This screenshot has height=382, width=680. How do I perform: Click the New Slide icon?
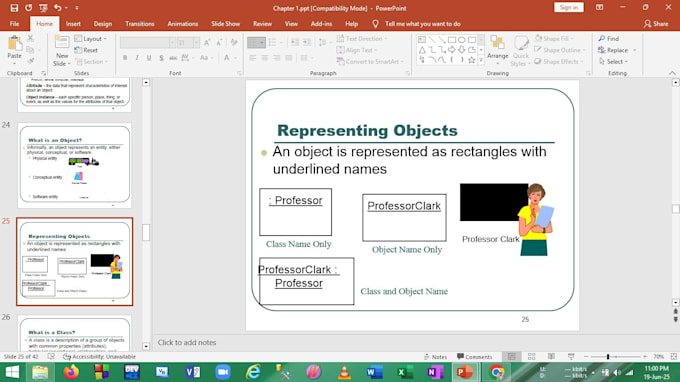point(62,42)
